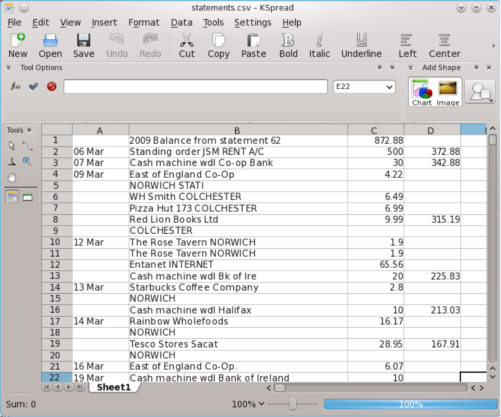Viewport: 501px width, 417px height.
Task: Select the pan hand tool
Action: 12,177
